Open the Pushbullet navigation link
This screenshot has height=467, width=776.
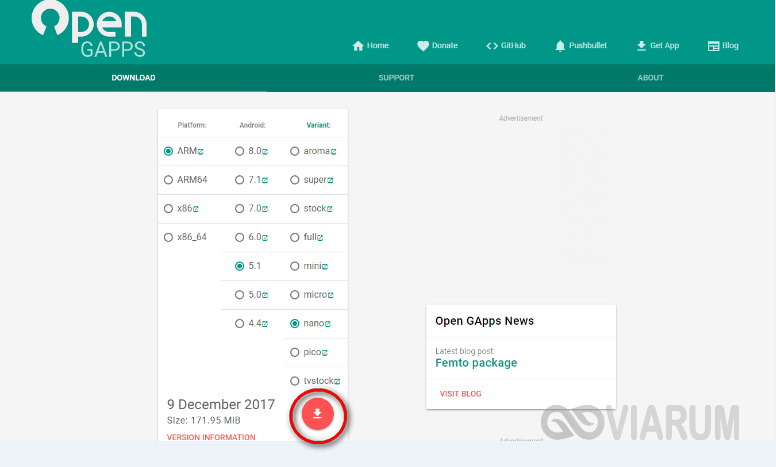point(581,46)
